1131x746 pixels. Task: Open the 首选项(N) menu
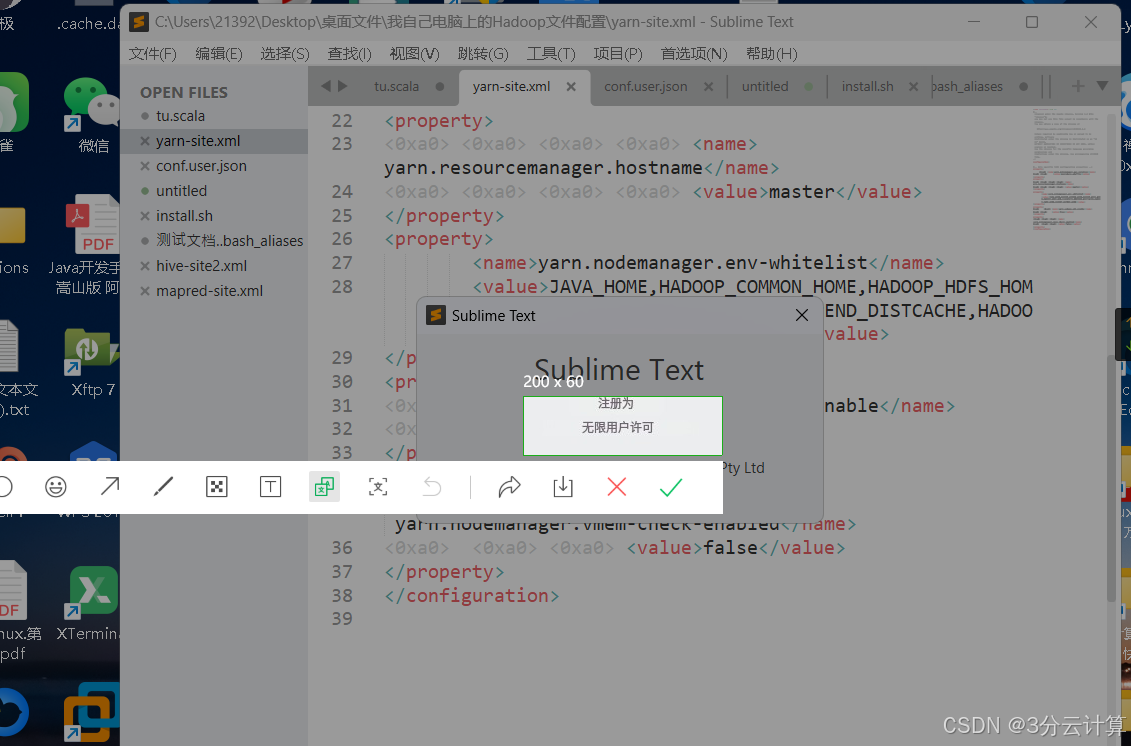coord(694,54)
